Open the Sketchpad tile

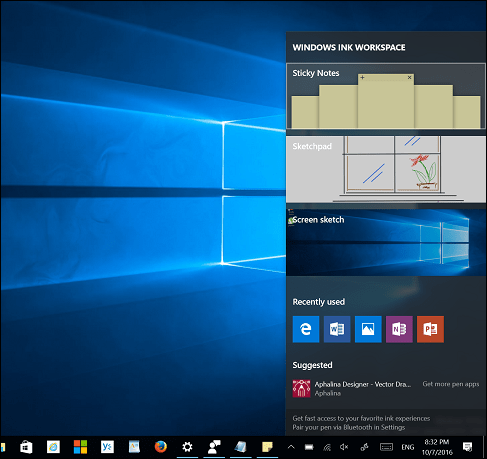coord(386,169)
